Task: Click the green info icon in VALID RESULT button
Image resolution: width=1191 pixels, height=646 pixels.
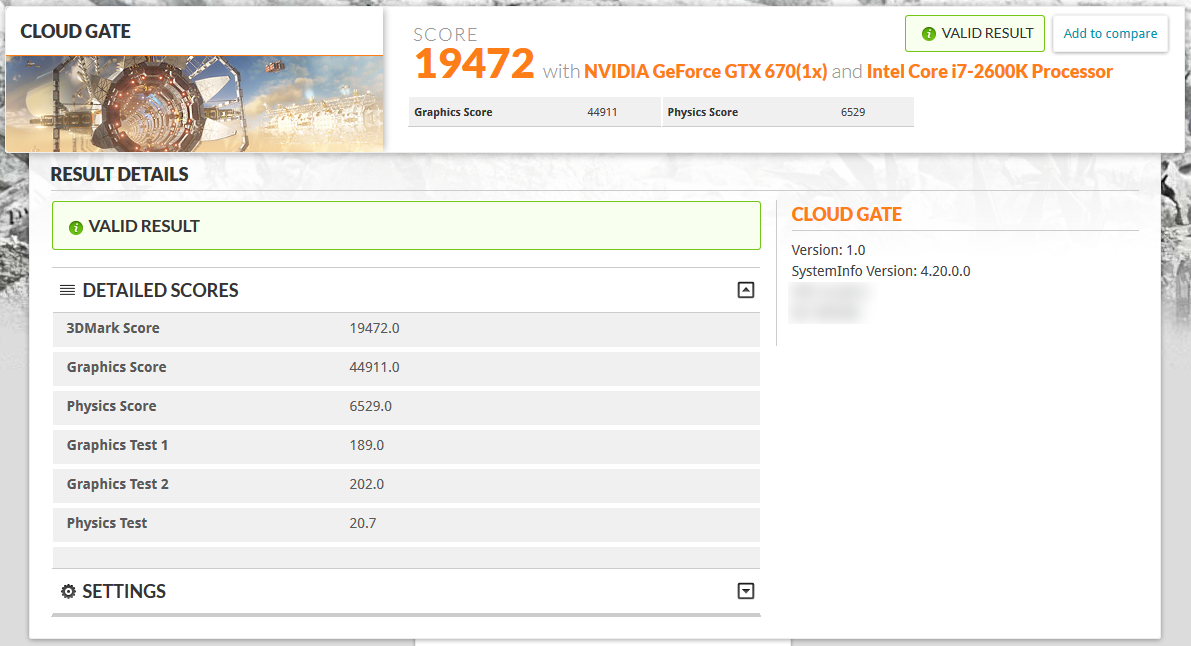Action: click(x=928, y=34)
